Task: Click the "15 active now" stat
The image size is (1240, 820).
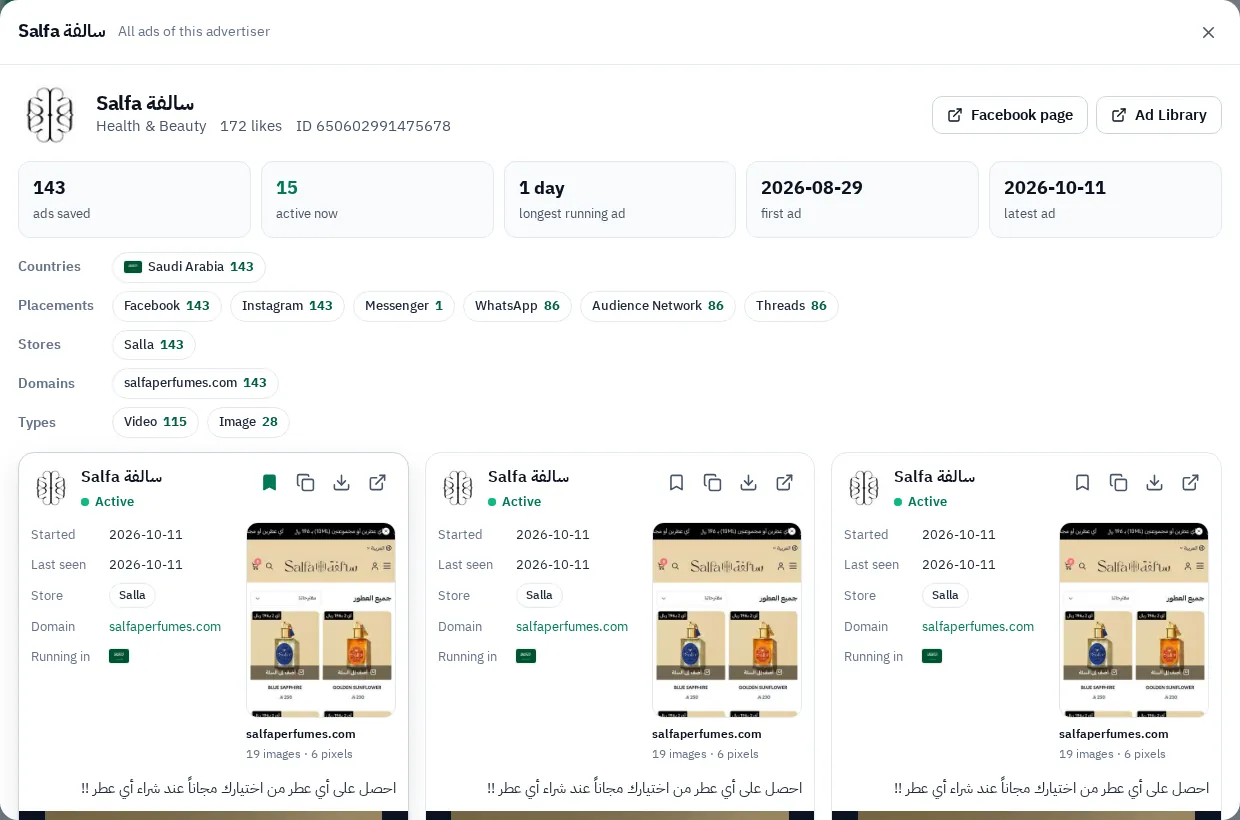Action: point(377,200)
